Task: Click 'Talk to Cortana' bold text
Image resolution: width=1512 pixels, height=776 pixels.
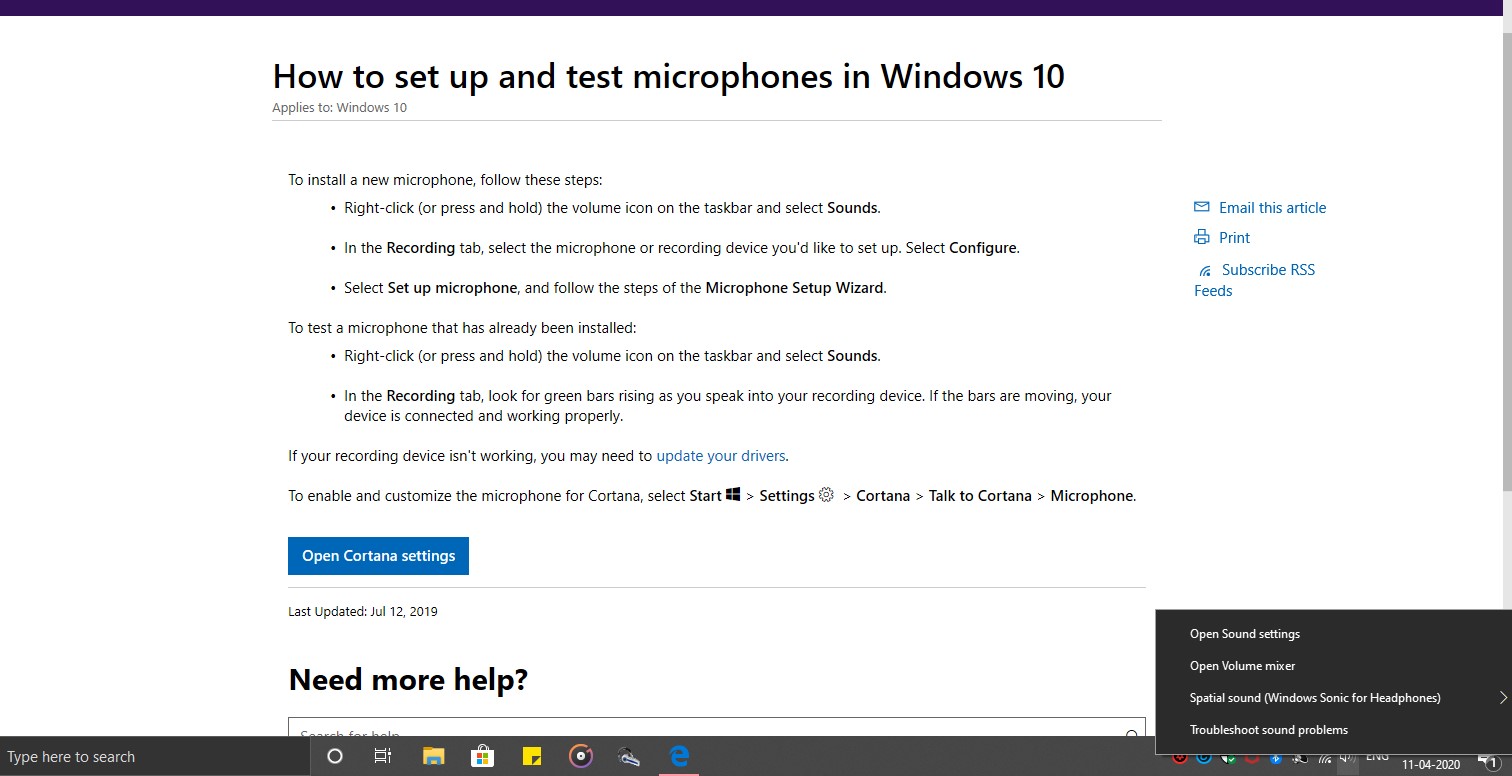Action: point(980,496)
